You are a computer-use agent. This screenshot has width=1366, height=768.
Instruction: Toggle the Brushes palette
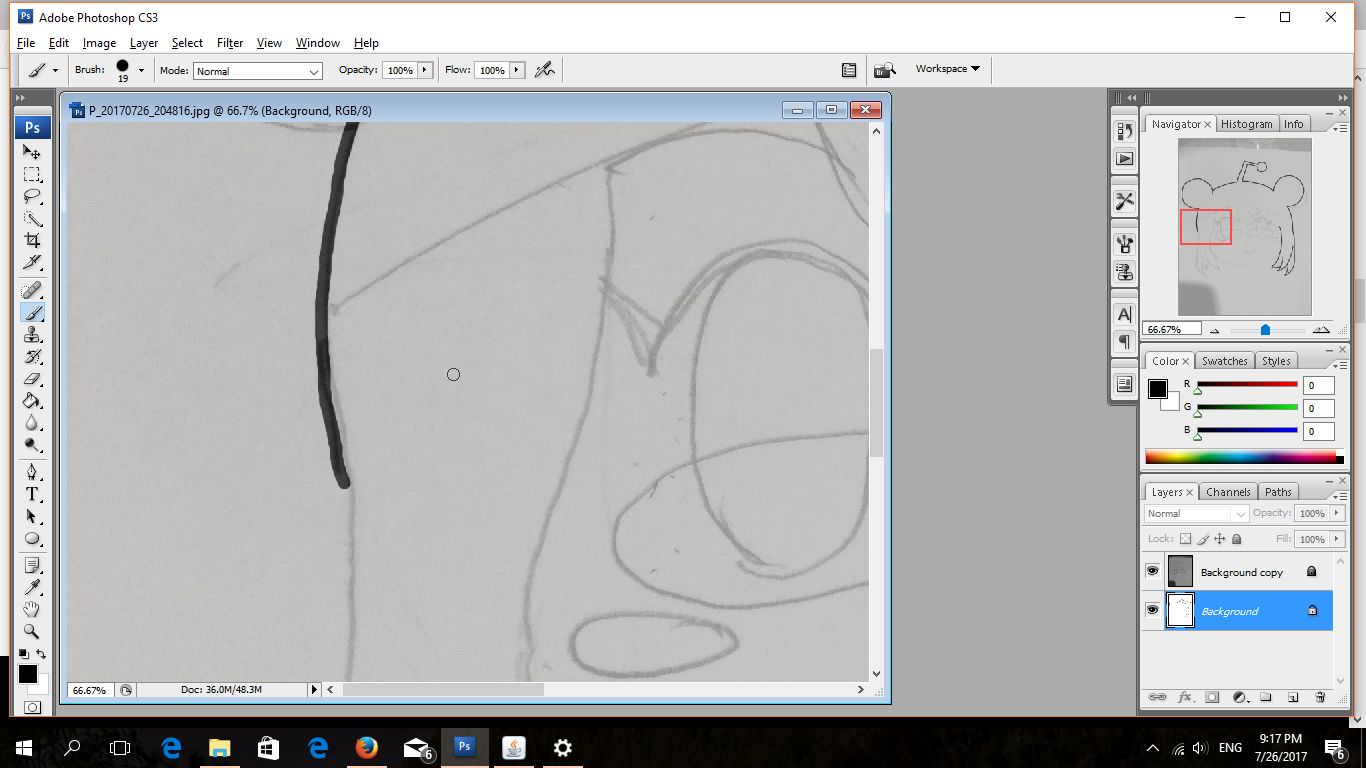(x=849, y=70)
